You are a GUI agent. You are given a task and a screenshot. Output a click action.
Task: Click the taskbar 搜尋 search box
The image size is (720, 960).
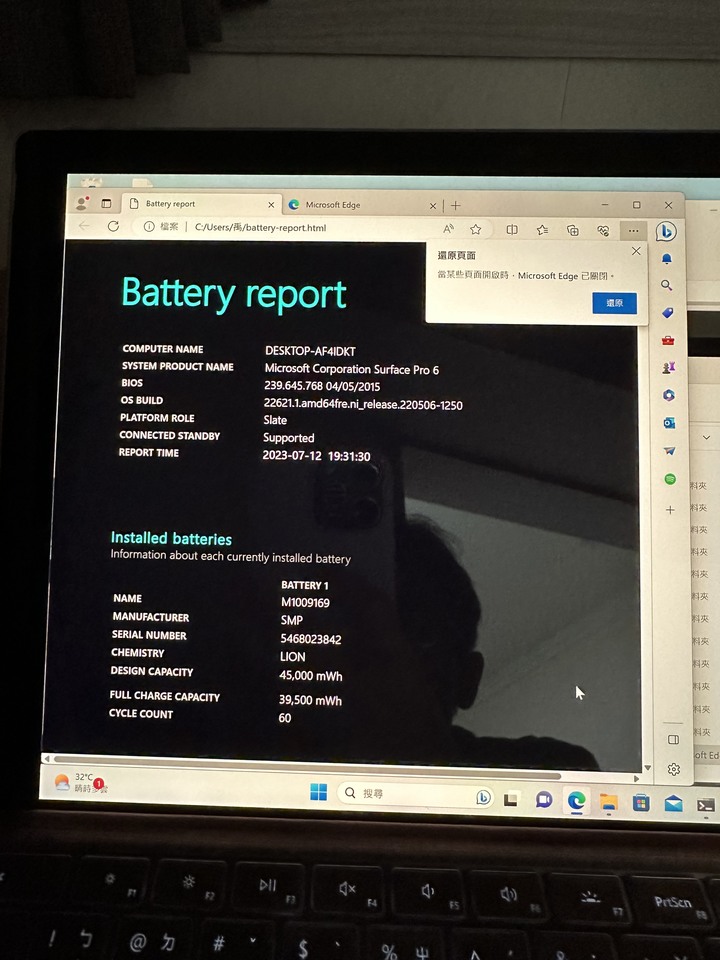coord(414,793)
